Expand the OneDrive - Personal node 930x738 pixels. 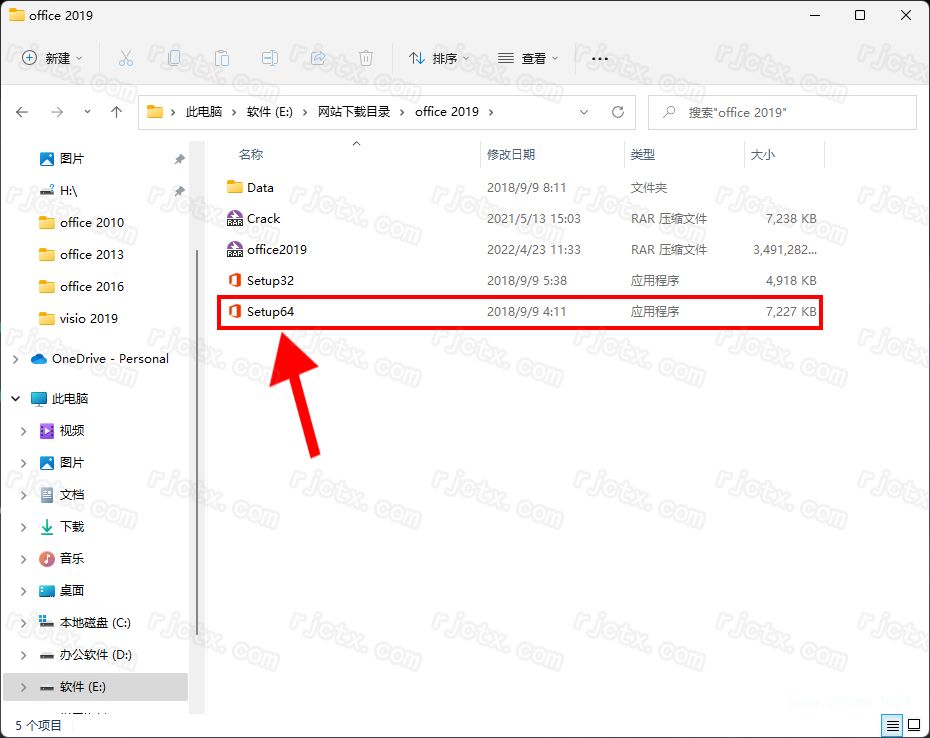pyautogui.click(x=14, y=358)
